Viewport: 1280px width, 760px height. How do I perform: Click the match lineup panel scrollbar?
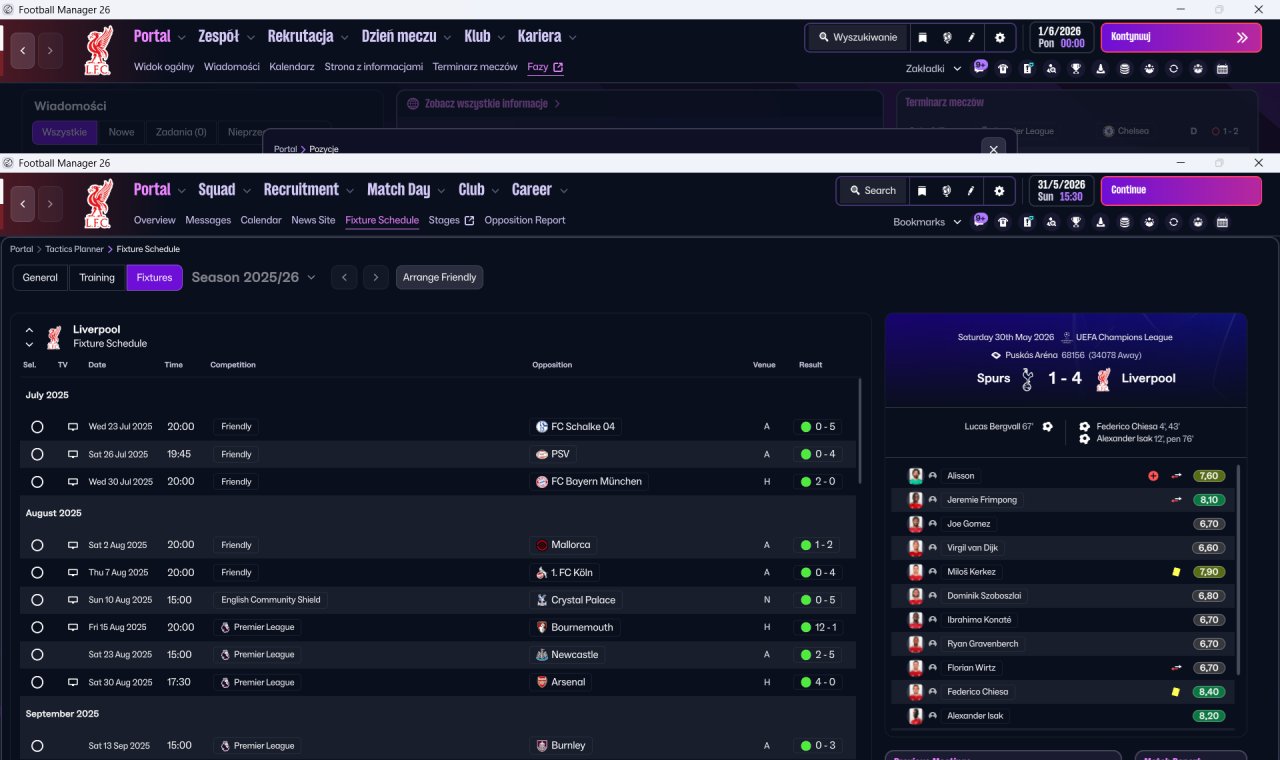(1238, 570)
